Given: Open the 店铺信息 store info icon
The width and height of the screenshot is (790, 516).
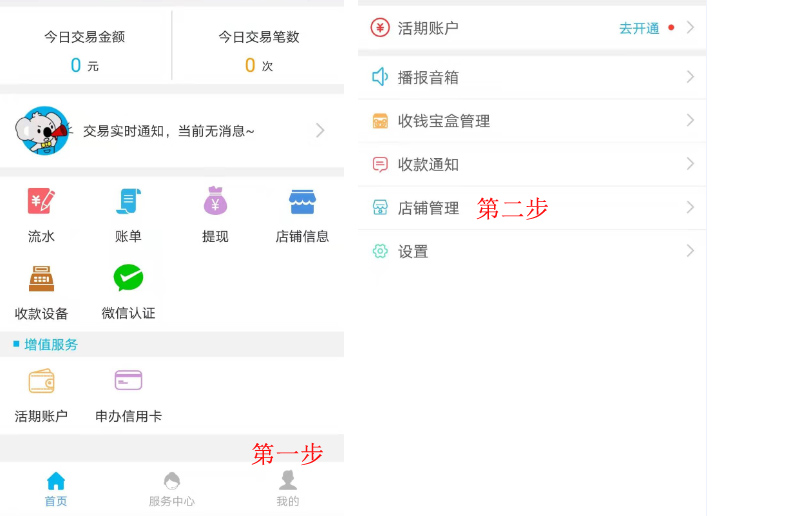Looking at the screenshot, I should coord(302,202).
